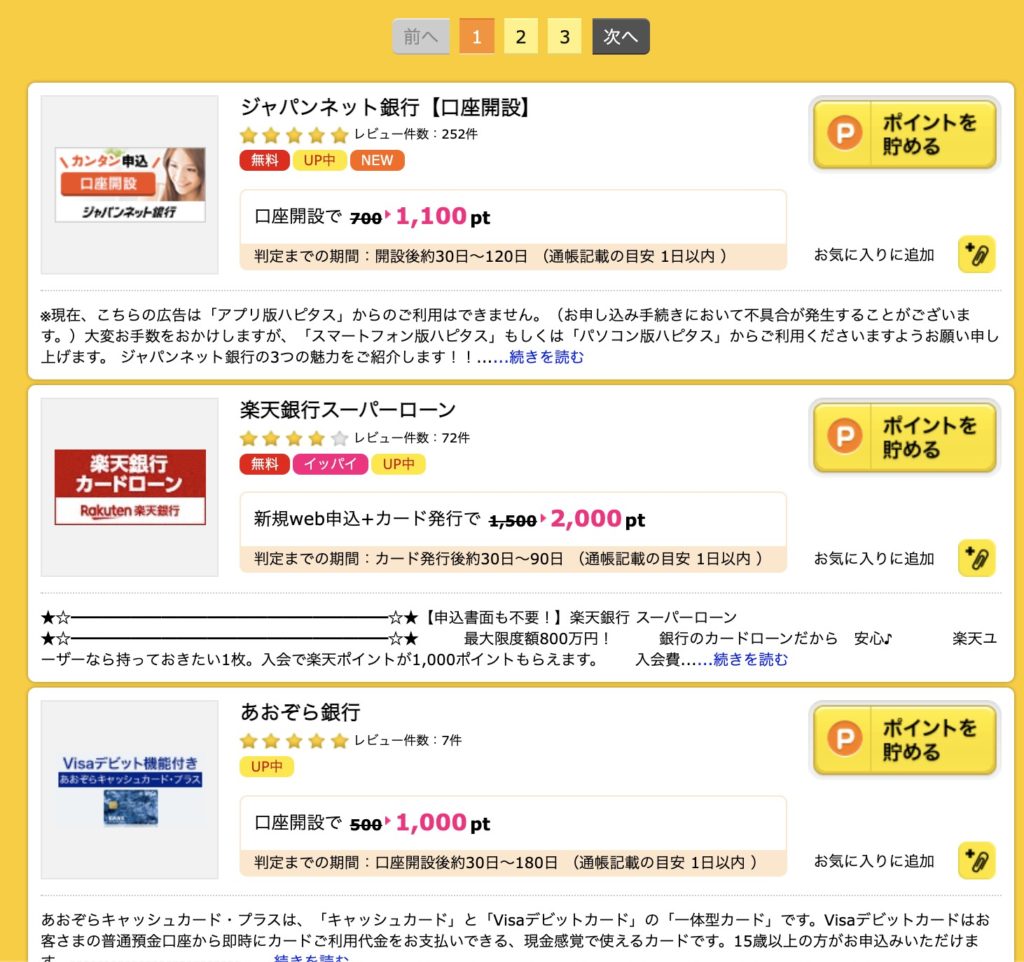Screen dimensions: 1024x962
Task: Select page 1 in the pagination
Action: tap(477, 37)
